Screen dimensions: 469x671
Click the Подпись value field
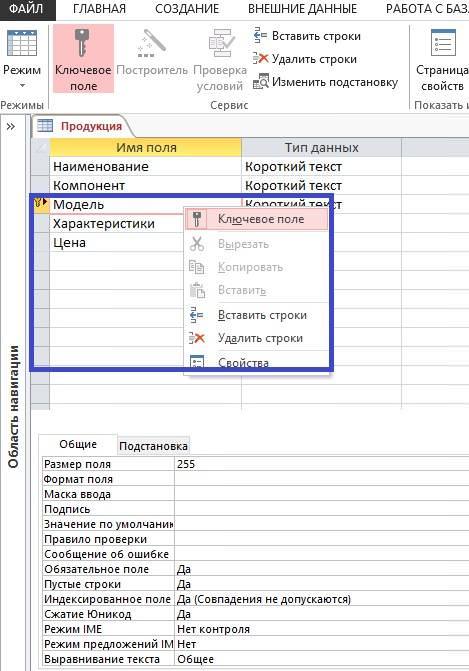click(322, 509)
